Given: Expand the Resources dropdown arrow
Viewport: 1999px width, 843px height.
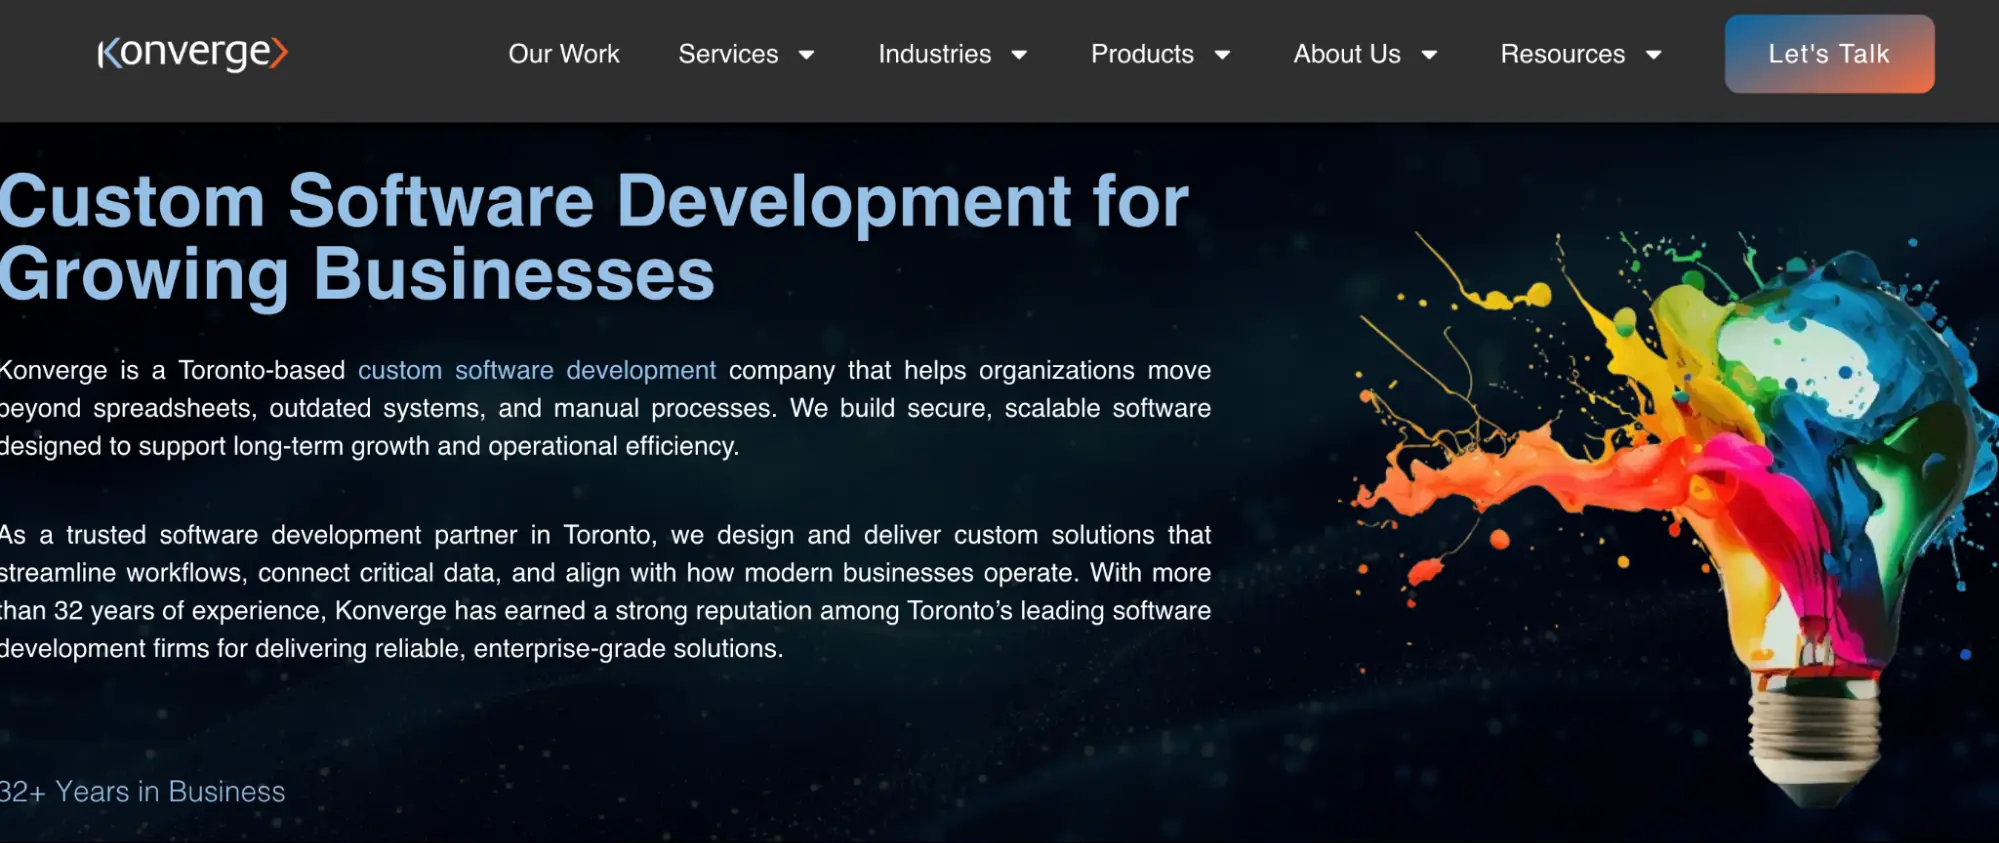Looking at the screenshot, I should (x=1653, y=55).
